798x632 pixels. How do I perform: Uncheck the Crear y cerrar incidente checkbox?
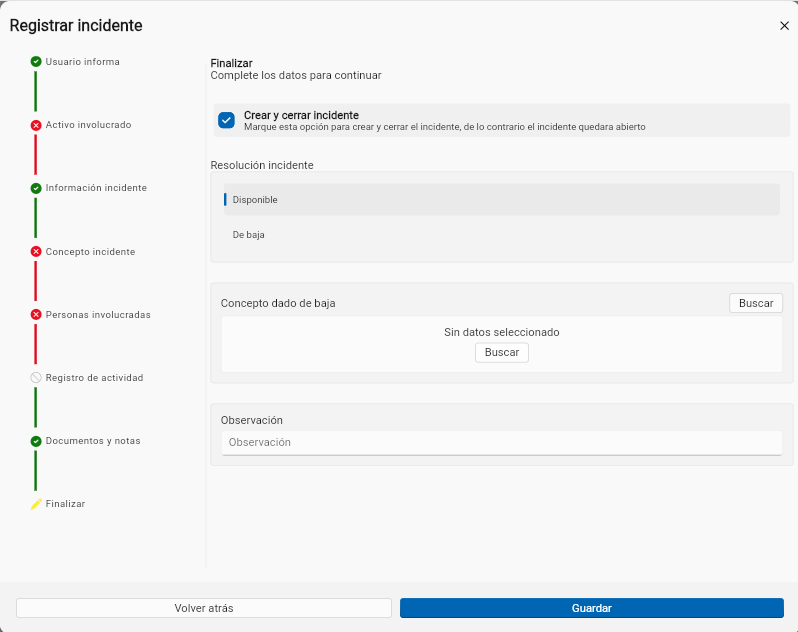(226, 121)
